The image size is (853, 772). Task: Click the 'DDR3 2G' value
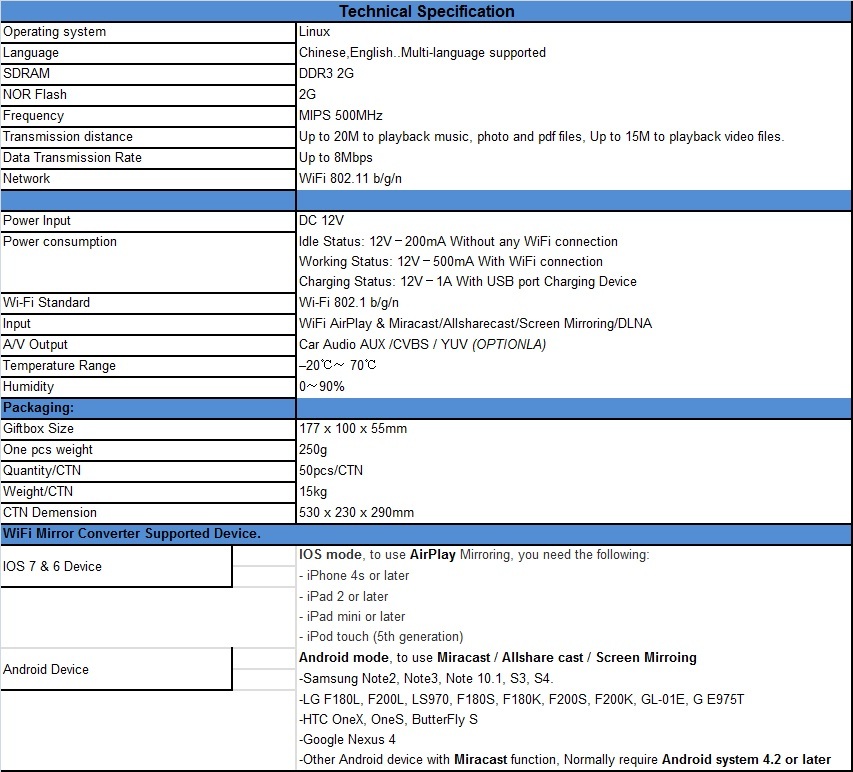click(x=326, y=73)
